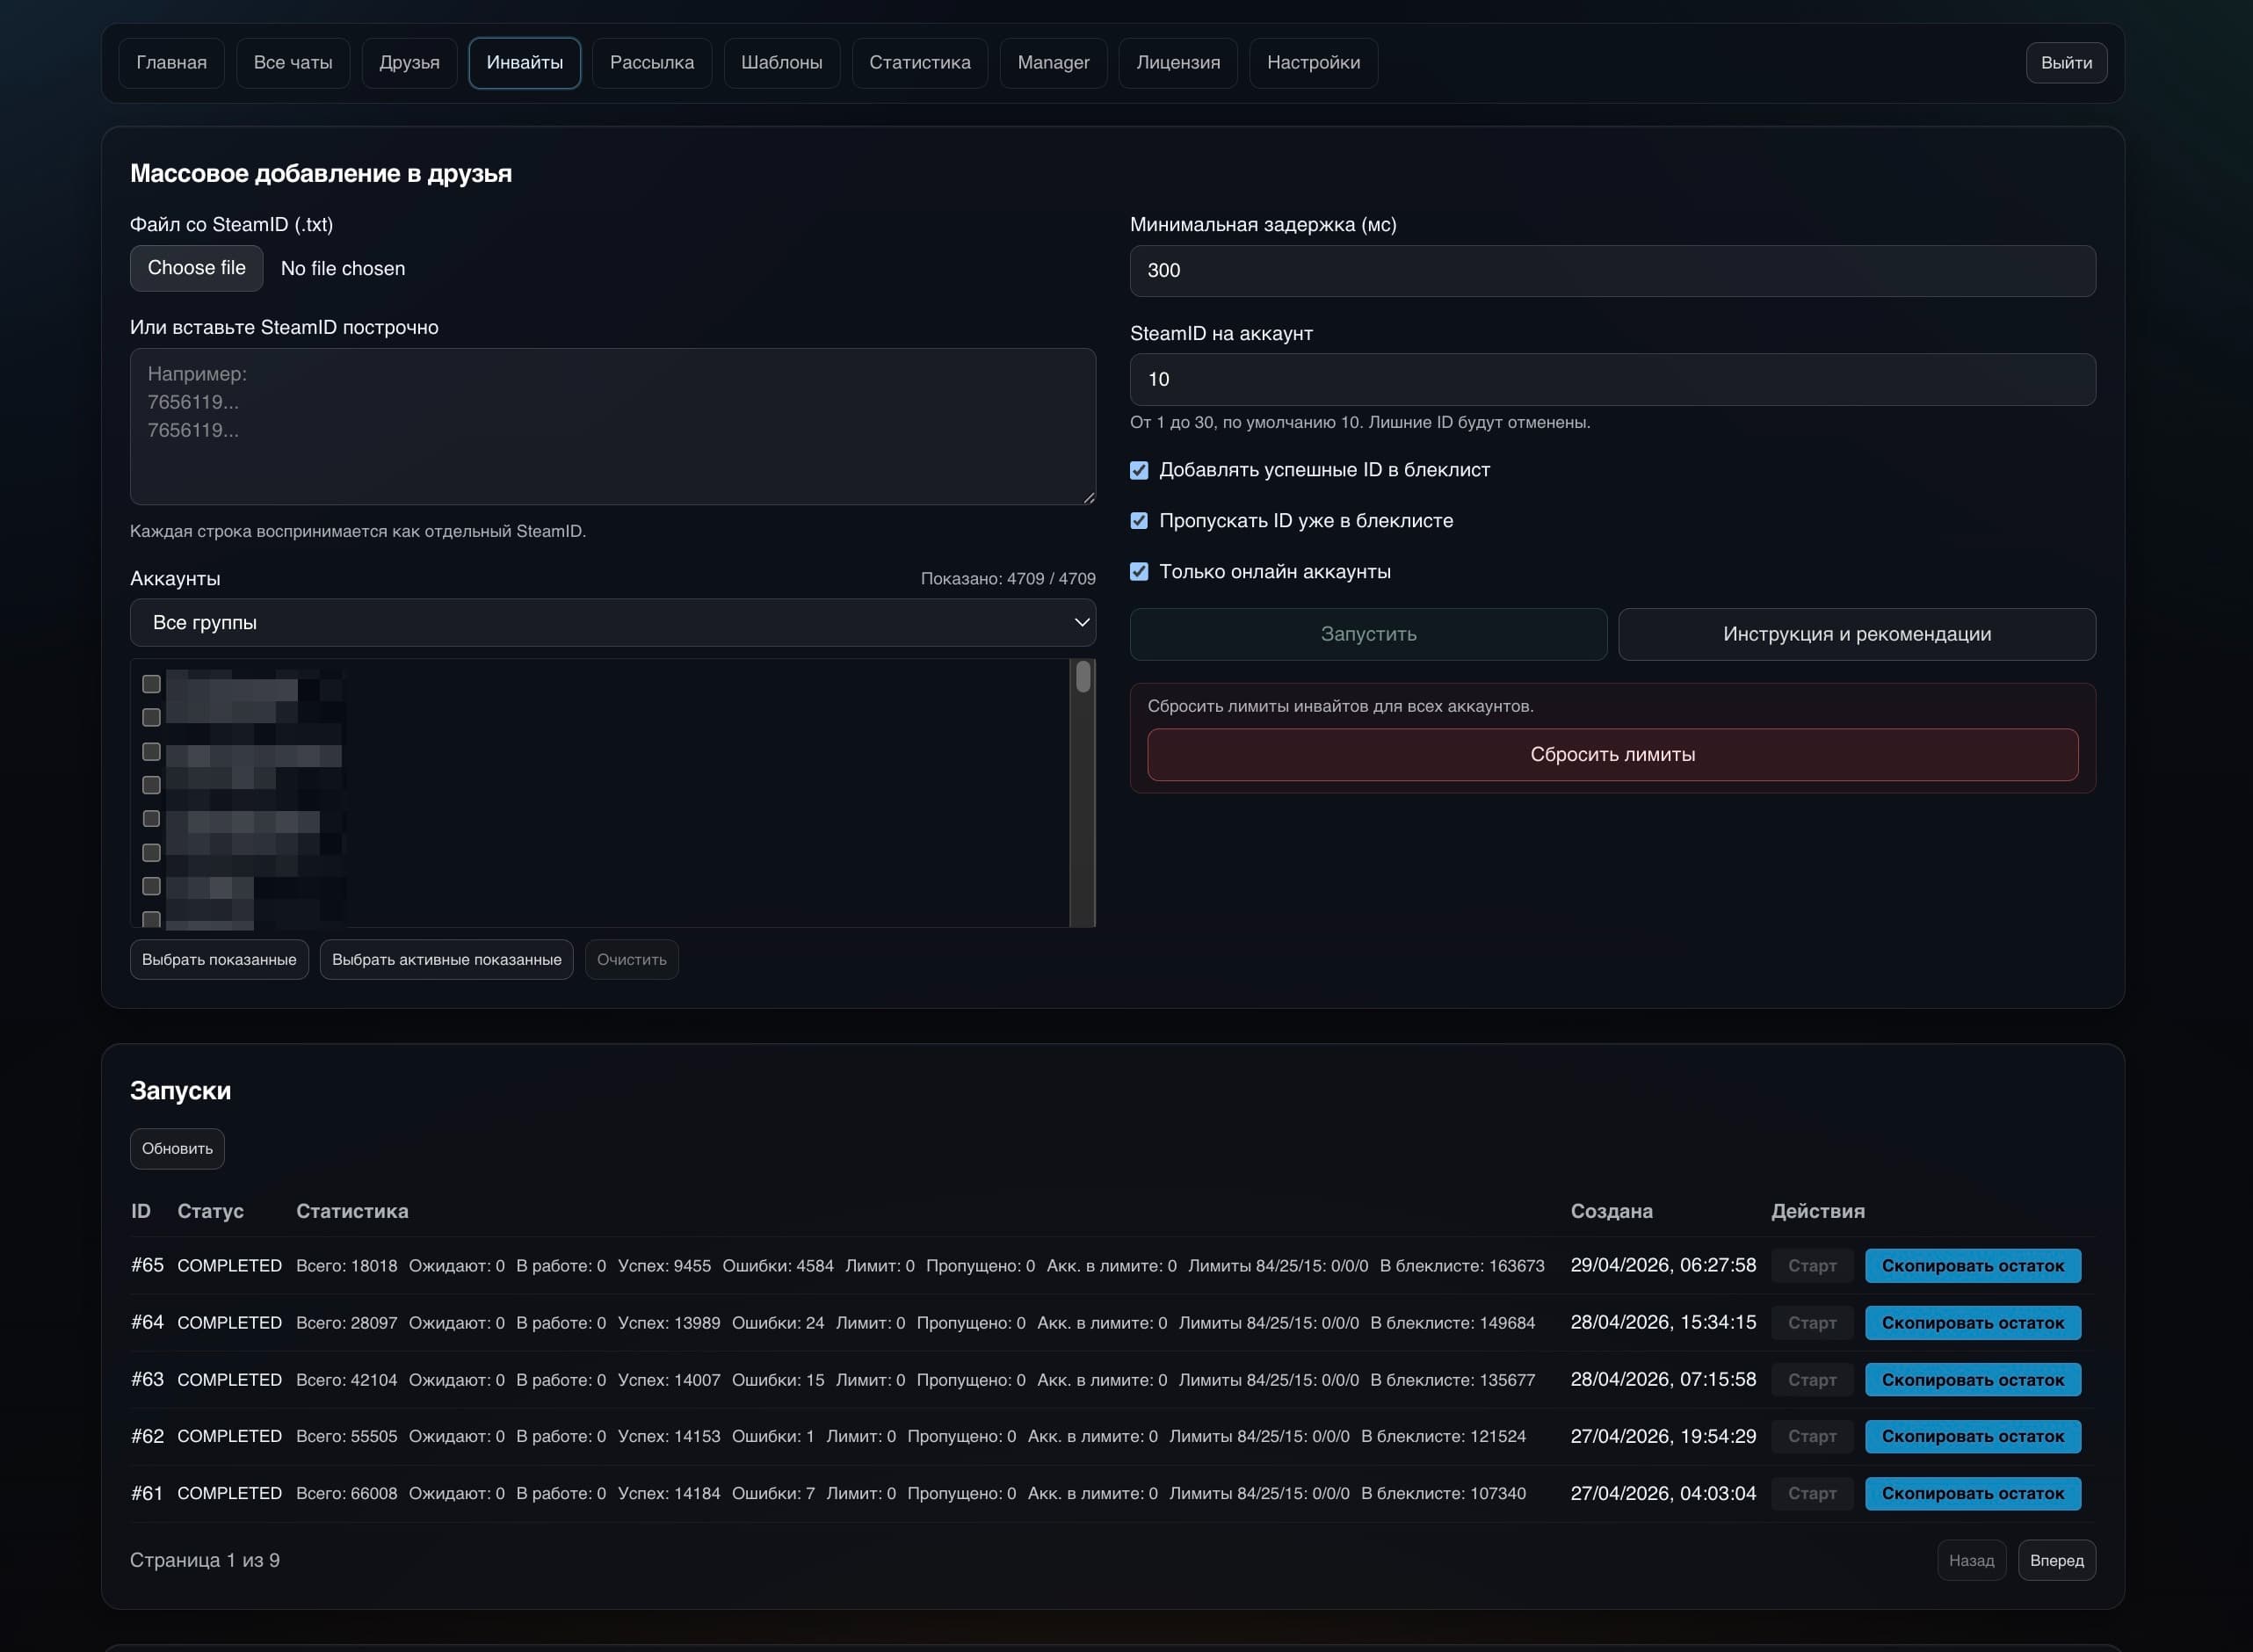
Task: Check the third account checkbox in list
Action: [x=151, y=752]
